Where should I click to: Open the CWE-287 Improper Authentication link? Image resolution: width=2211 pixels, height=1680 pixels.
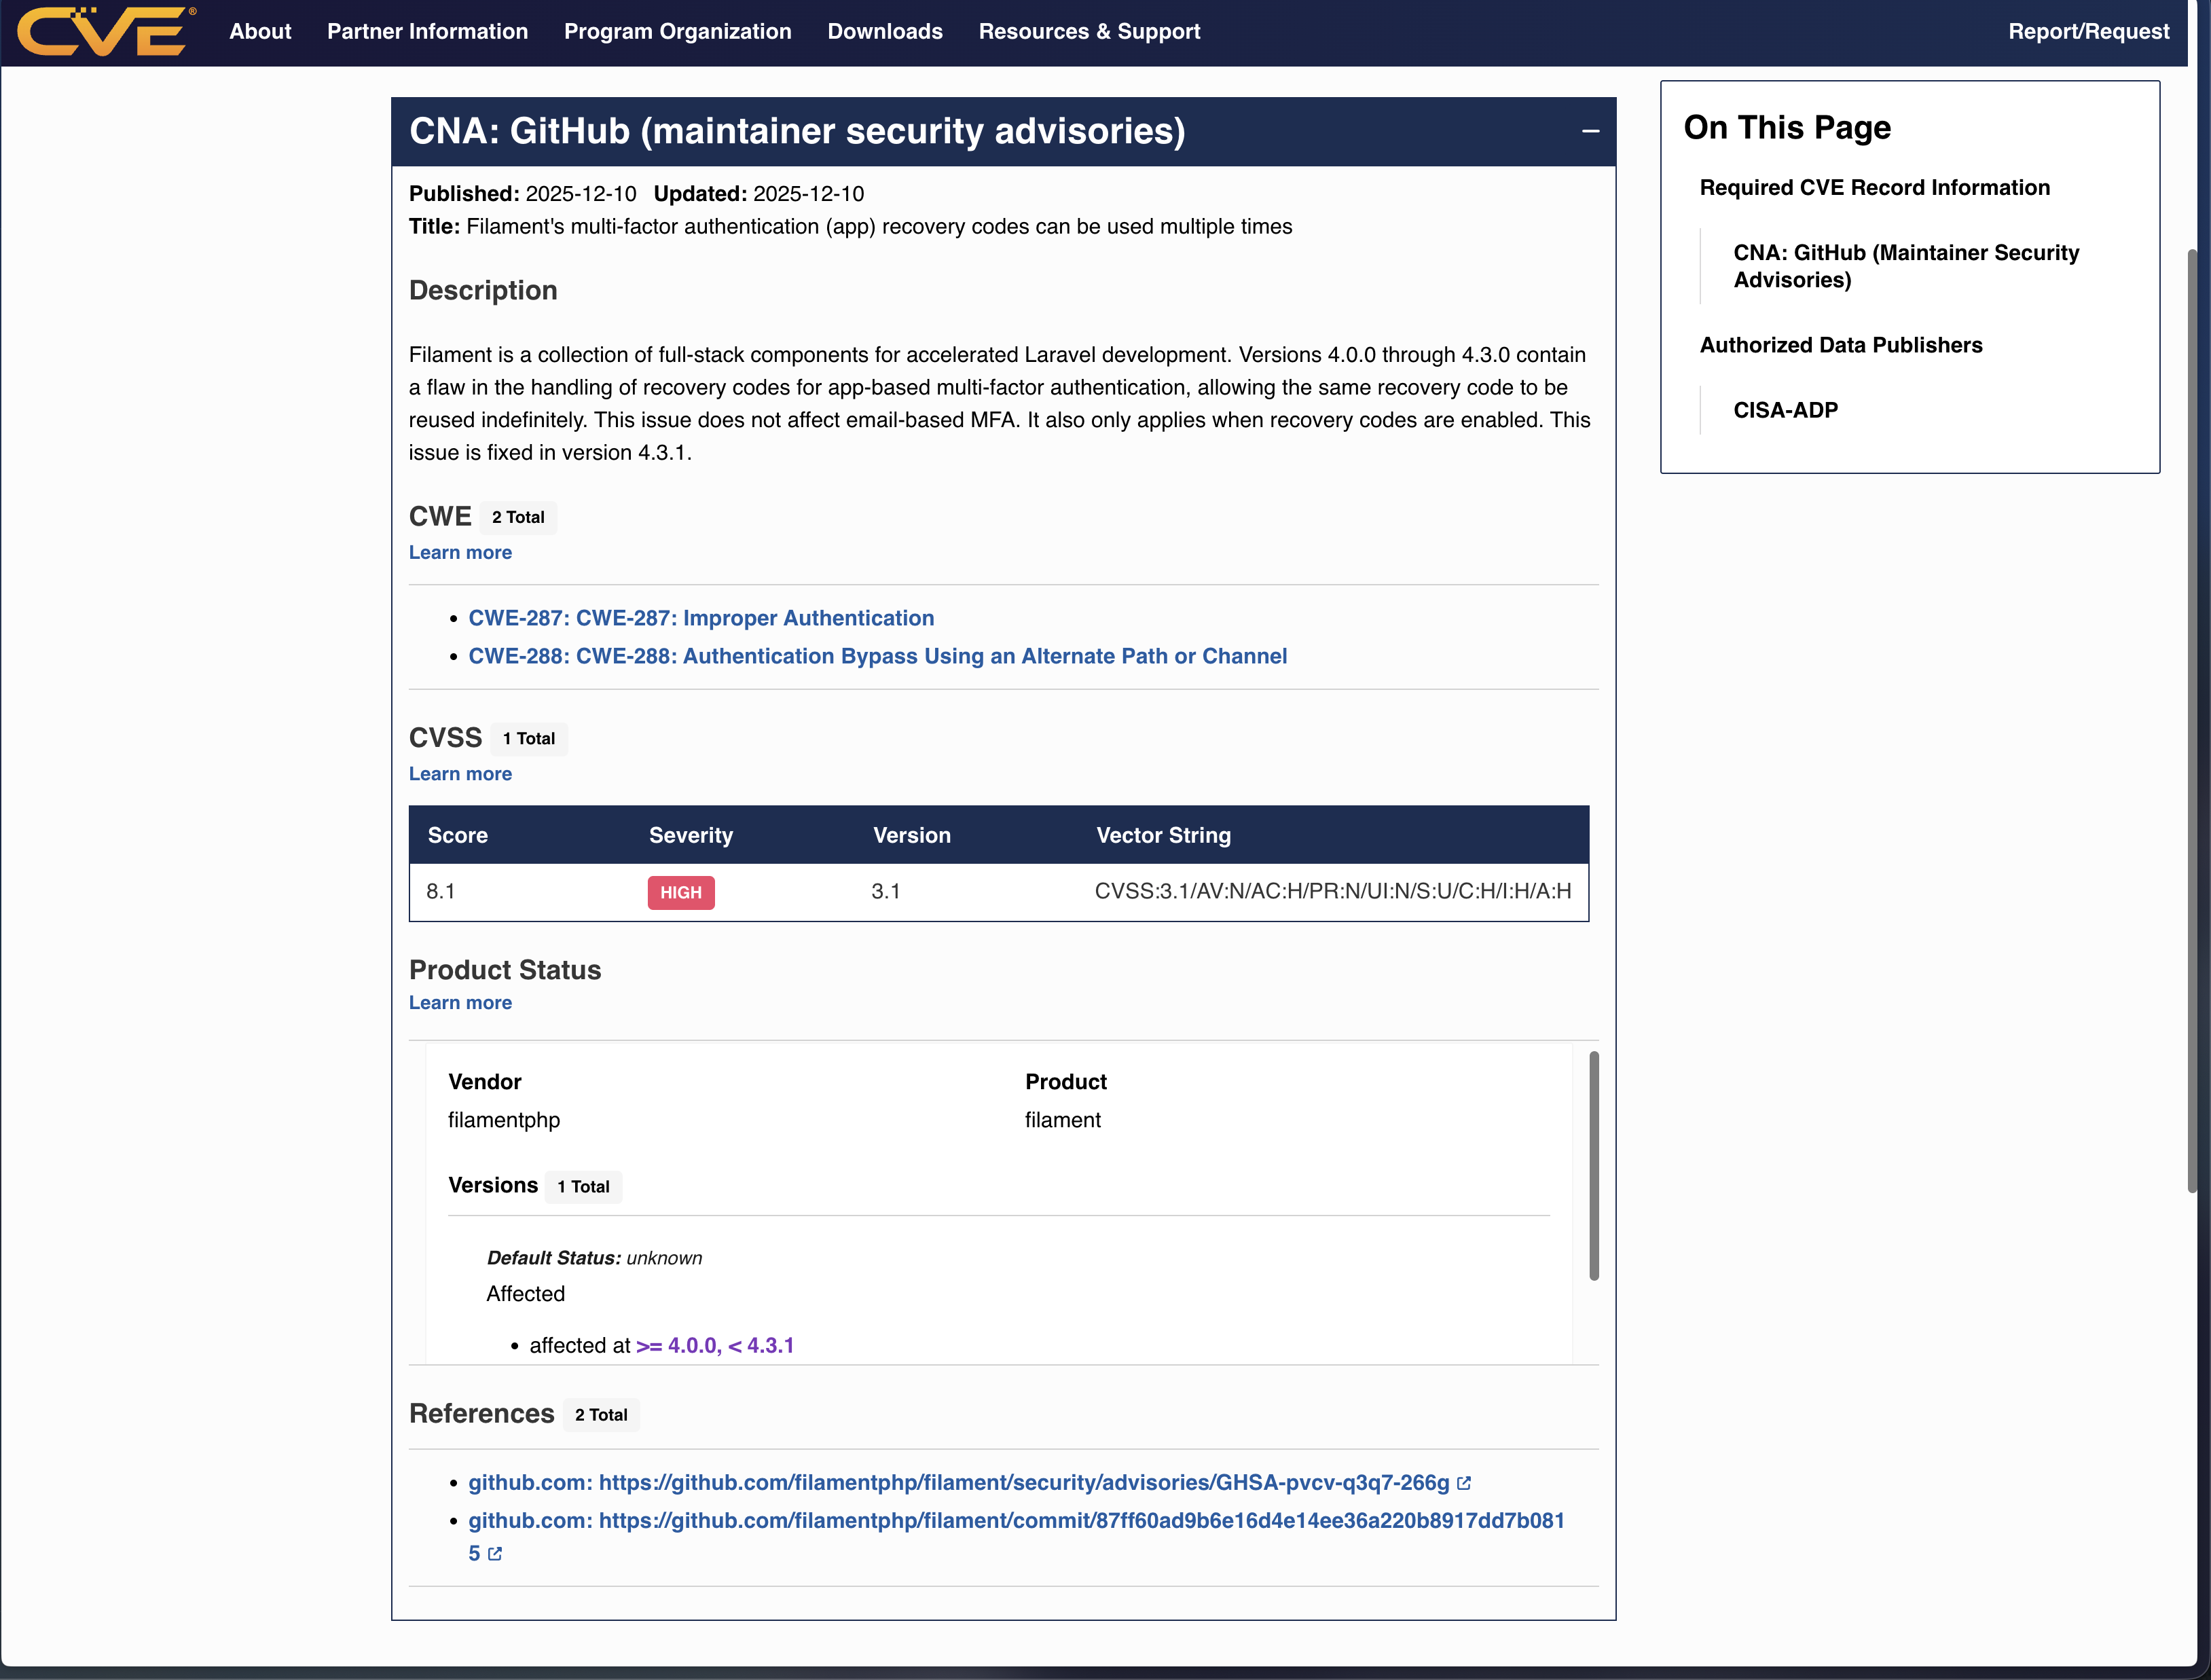[x=701, y=618]
